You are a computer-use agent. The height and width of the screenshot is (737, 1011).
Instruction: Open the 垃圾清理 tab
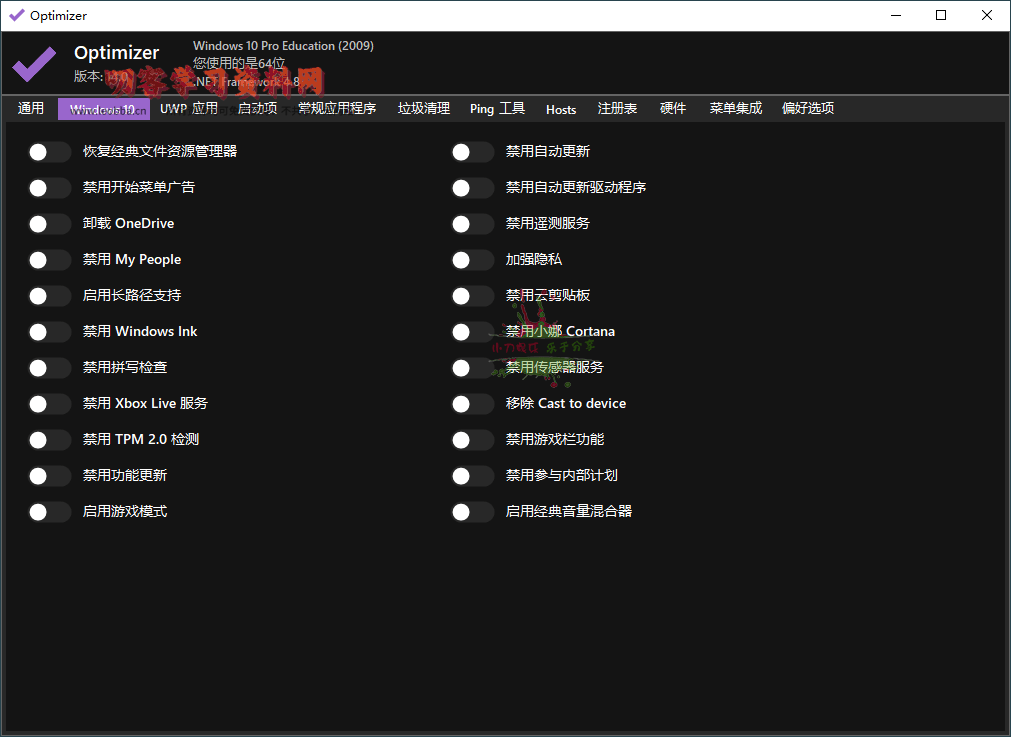click(424, 109)
